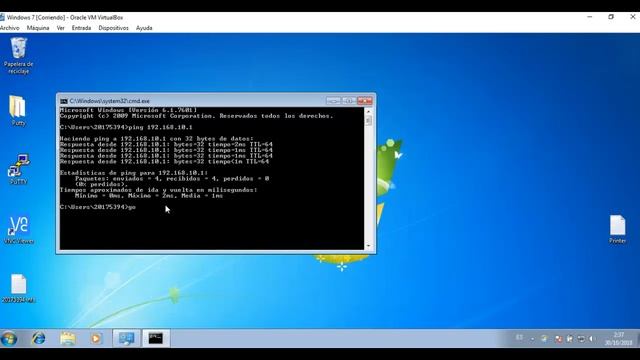
Task: Click the cmd scrollbar down arrow
Action: point(368,246)
